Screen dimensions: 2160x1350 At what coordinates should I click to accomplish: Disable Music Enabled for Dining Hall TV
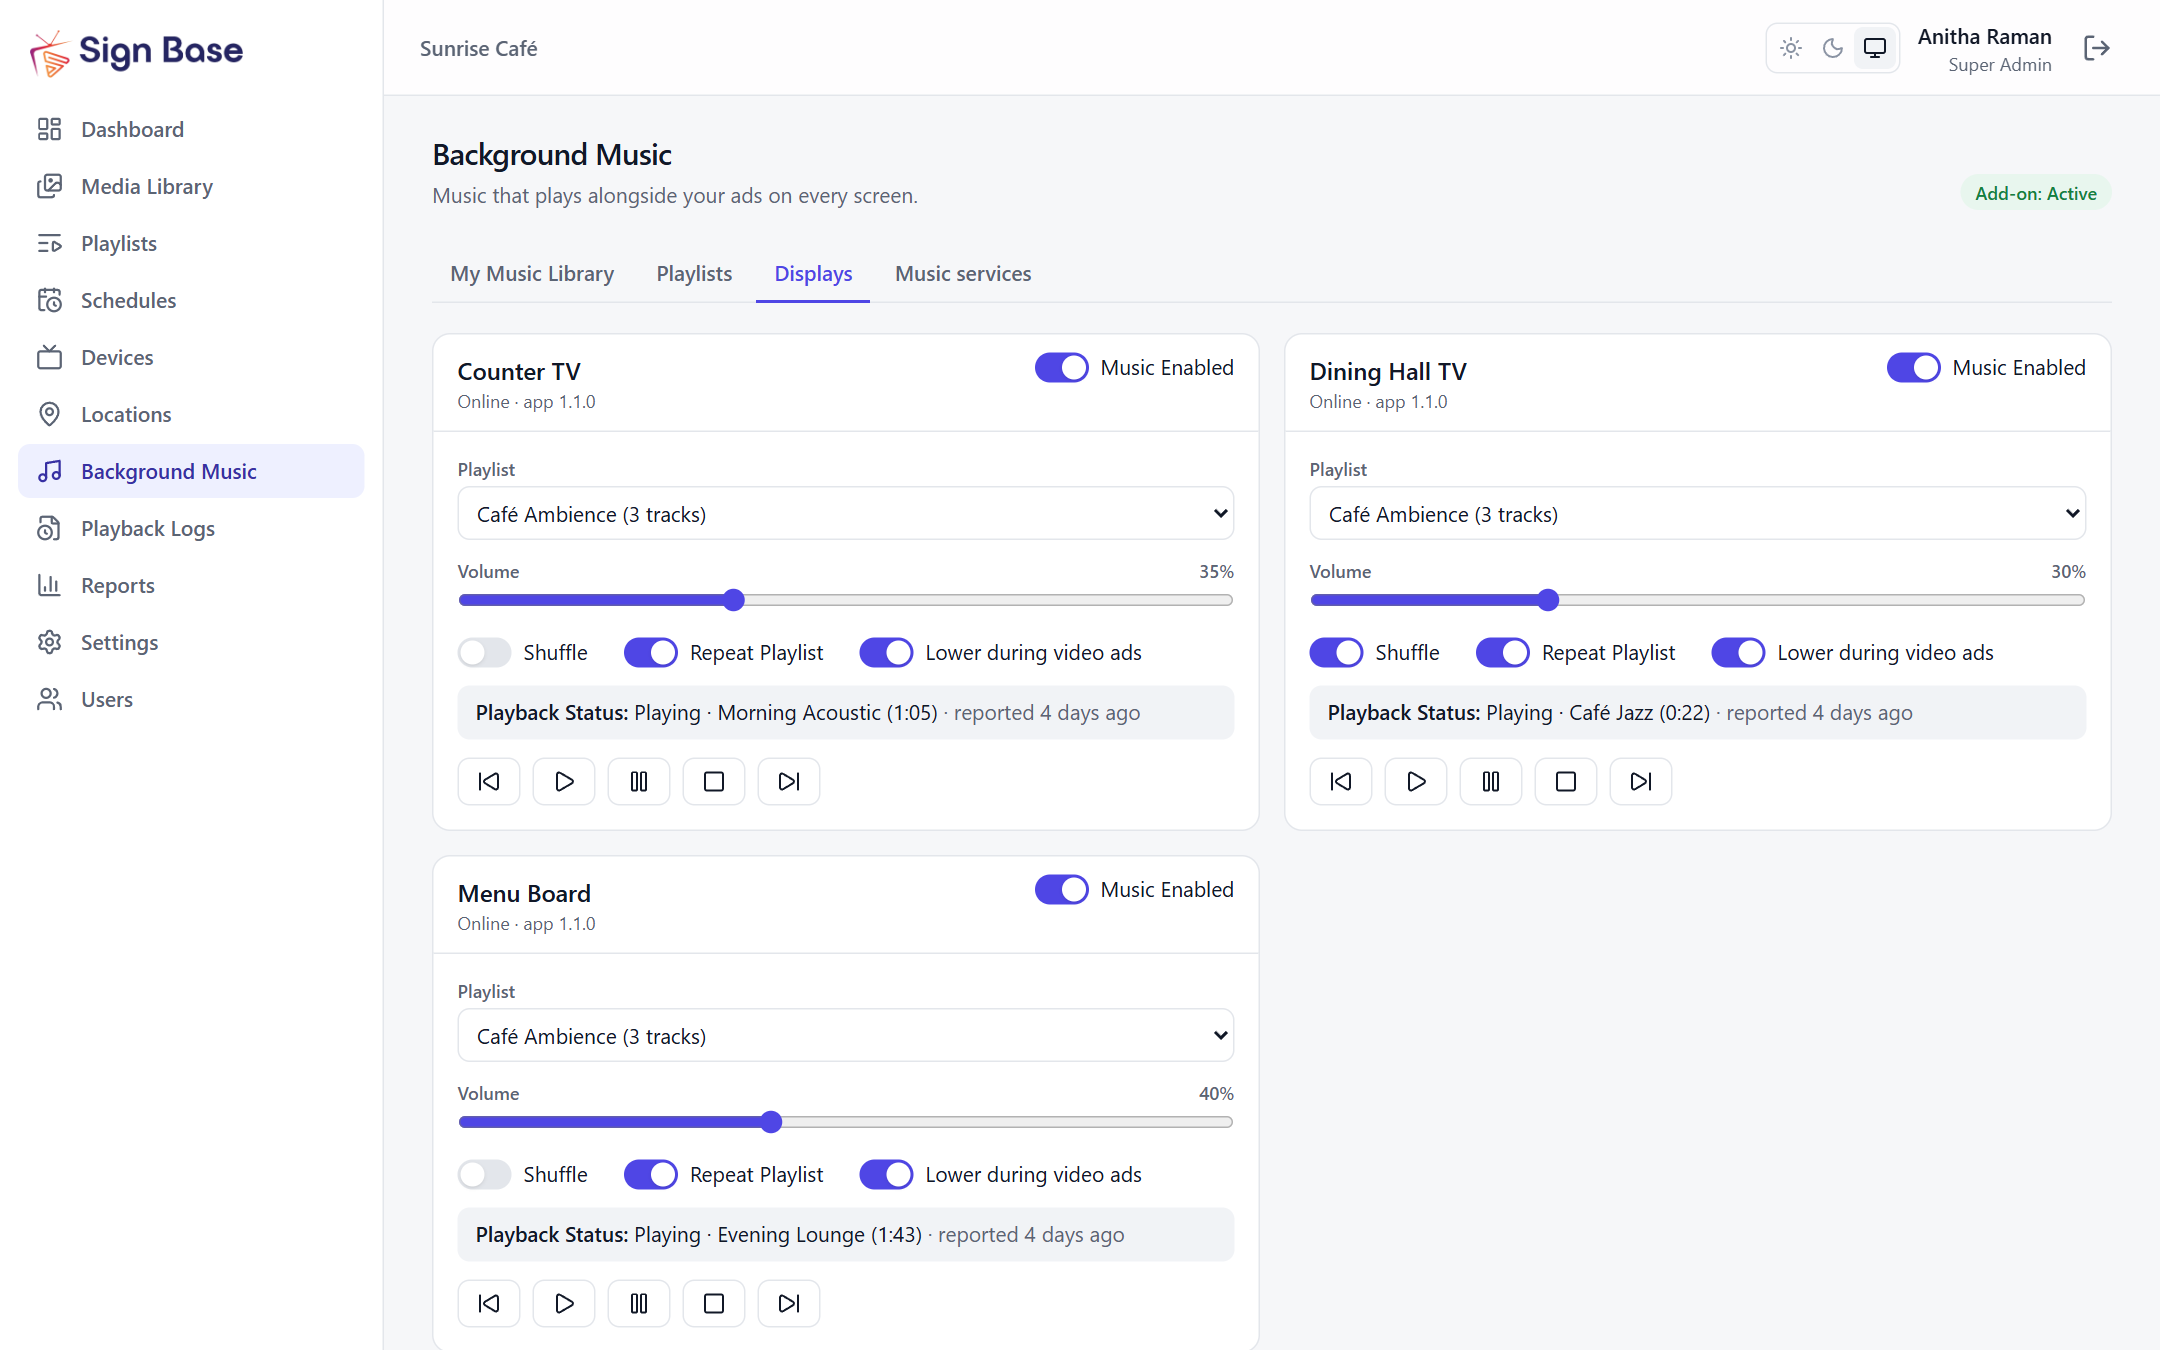pos(1913,368)
